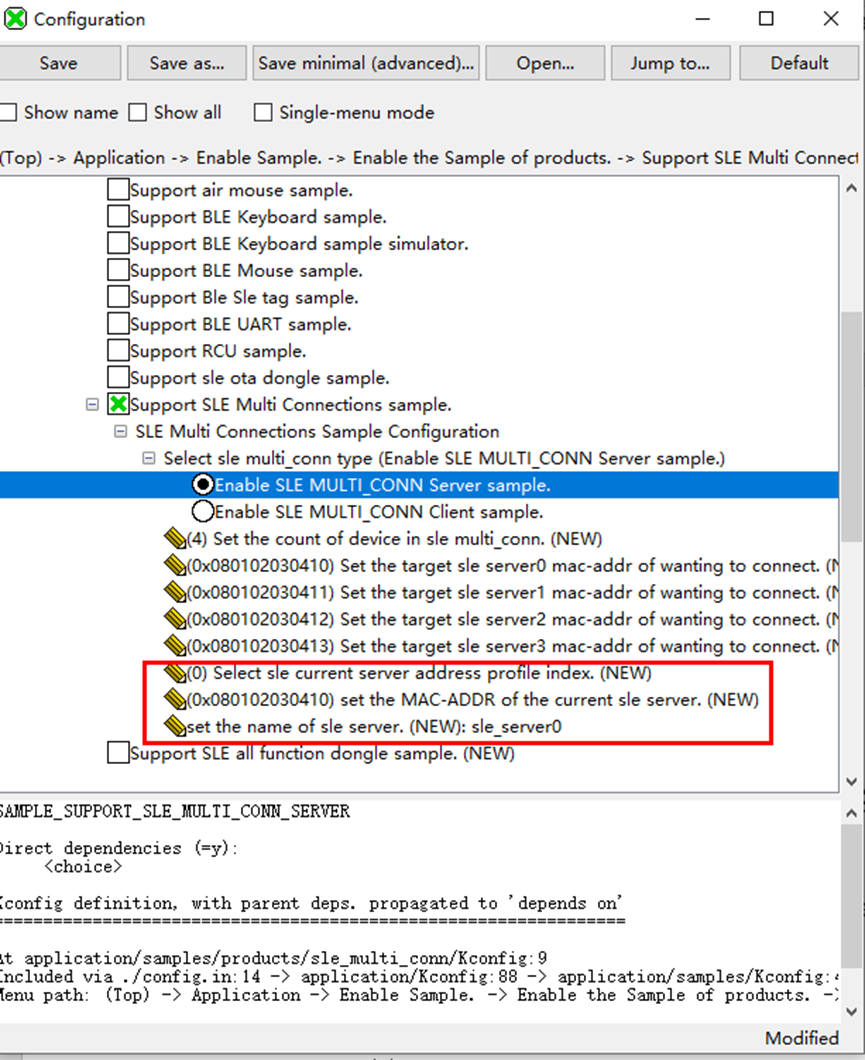
Task: Click the pencil icon for current sle server MAC-ADDR
Action: click(x=175, y=700)
